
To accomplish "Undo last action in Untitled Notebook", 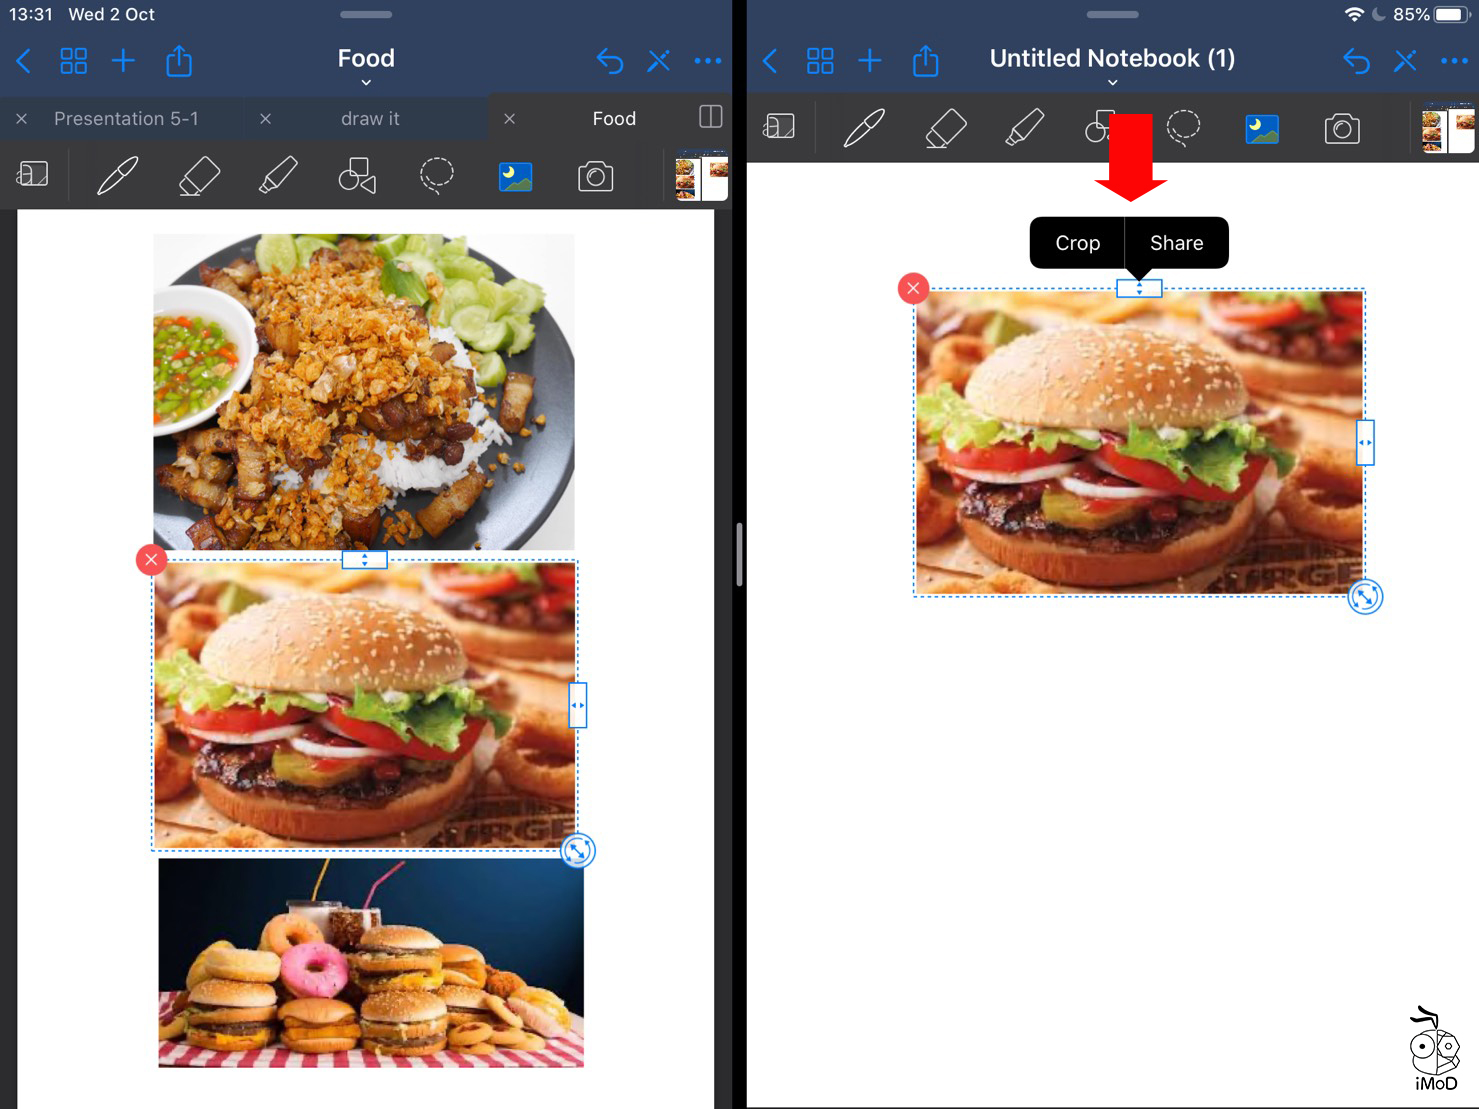I will point(1356,62).
